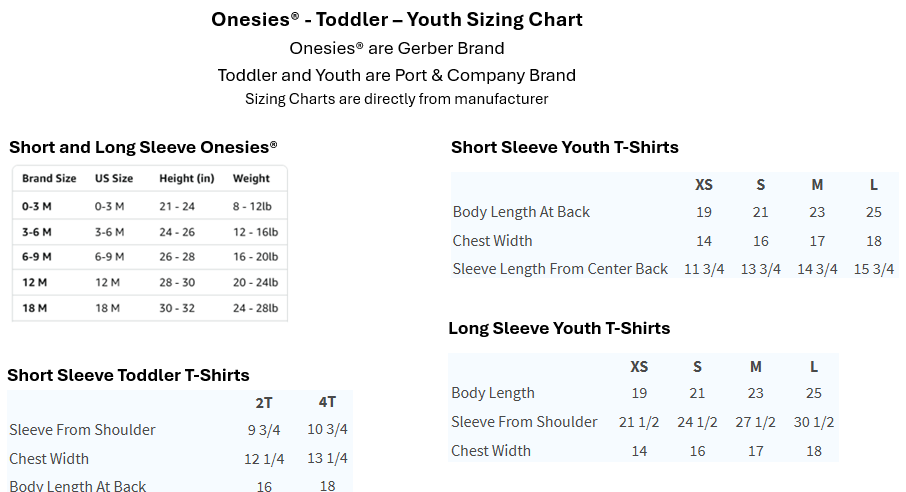Viewport: 906px width, 492px height.
Task: Click the '12 M' brand size row label
Action: pyautogui.click(x=35, y=282)
